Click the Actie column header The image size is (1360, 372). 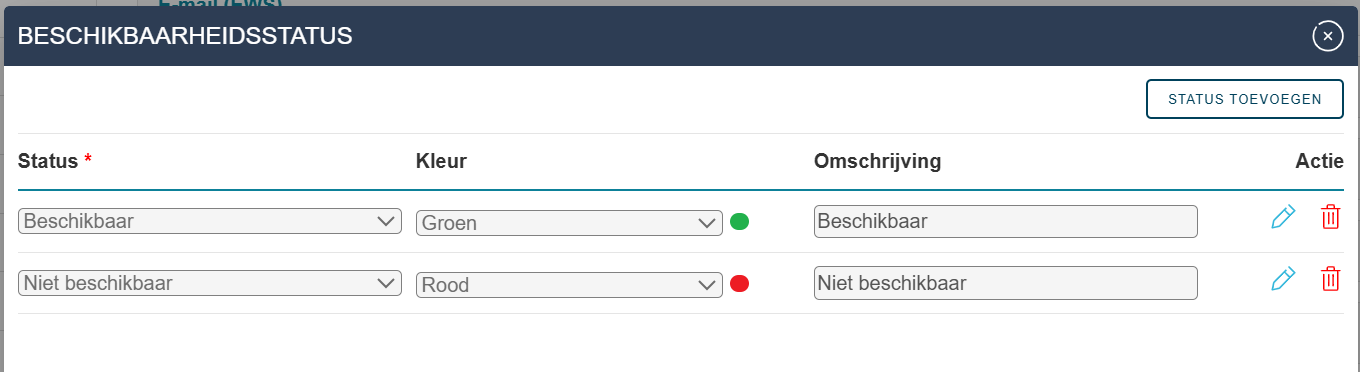(1320, 161)
